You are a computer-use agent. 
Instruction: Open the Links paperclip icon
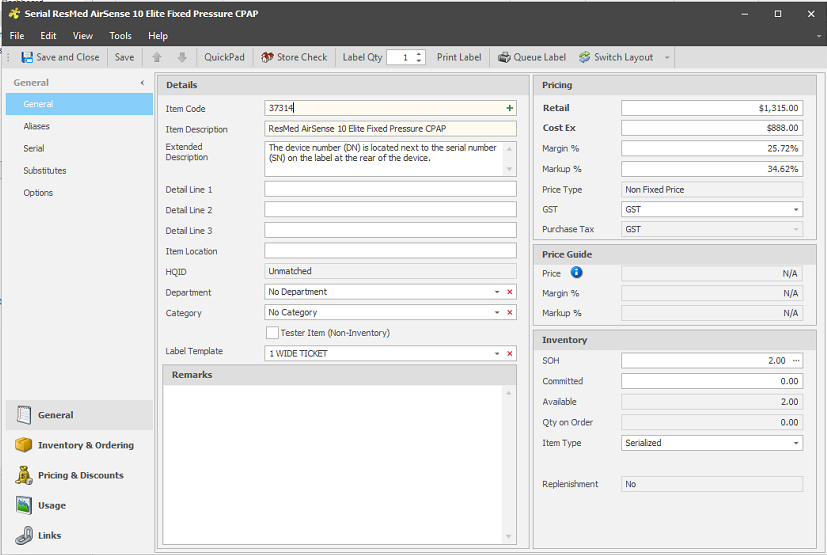click(24, 535)
